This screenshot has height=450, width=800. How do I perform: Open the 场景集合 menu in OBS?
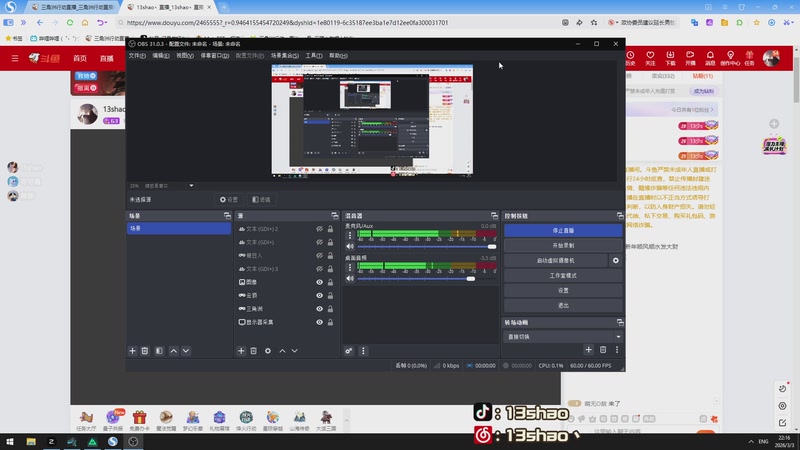(x=285, y=56)
